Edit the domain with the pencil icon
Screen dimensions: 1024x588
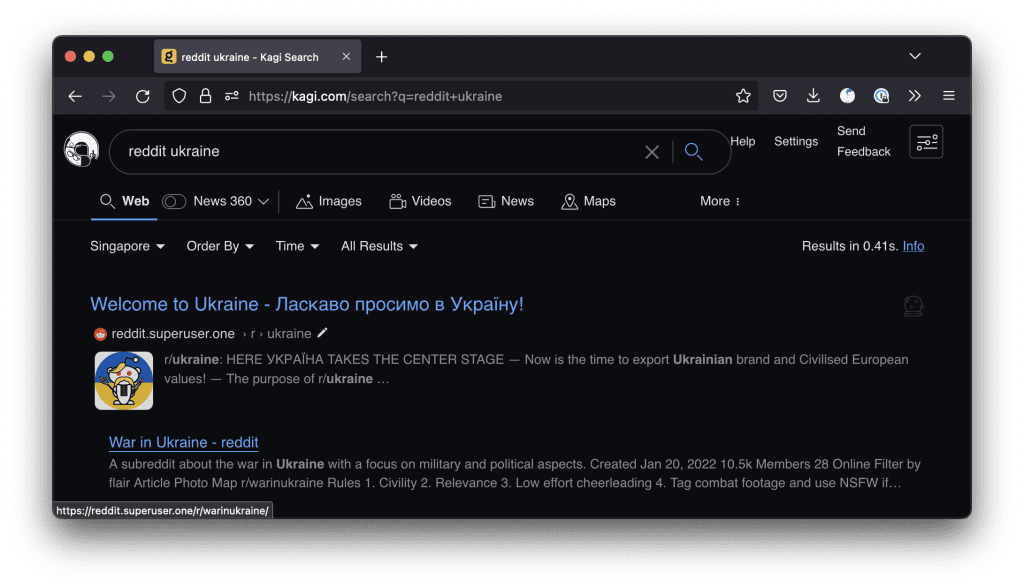[322, 333]
